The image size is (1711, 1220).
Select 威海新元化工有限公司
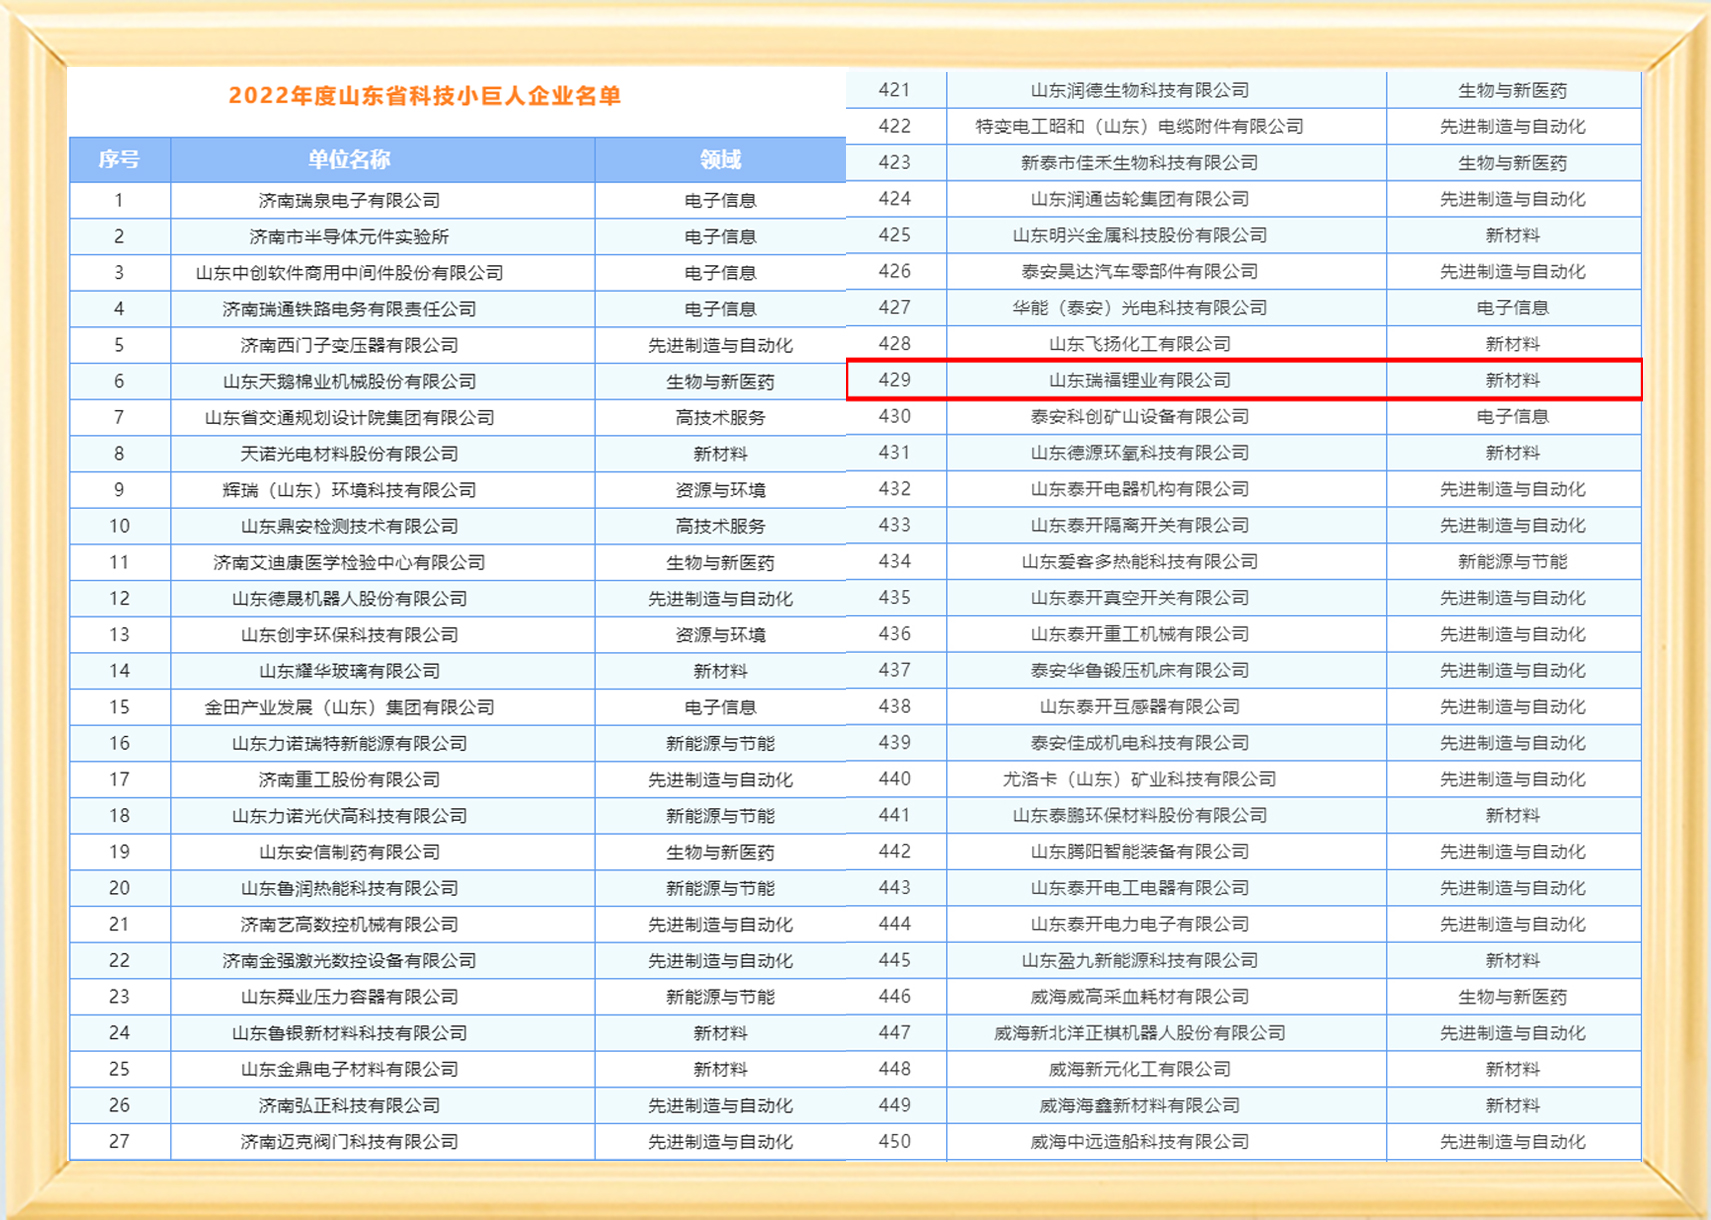pos(1139,1069)
